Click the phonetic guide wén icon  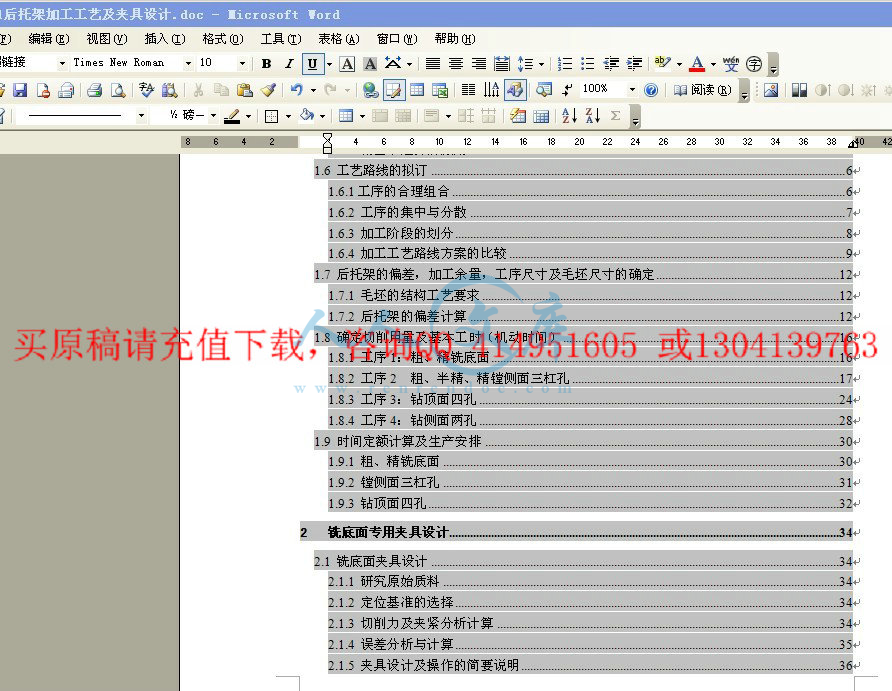point(731,63)
